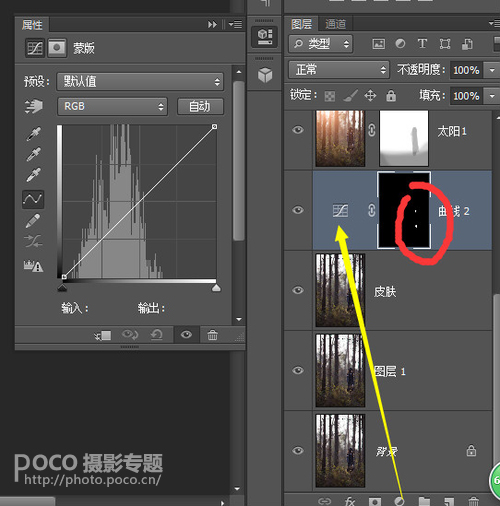Click the 自动 auto button
The image size is (500, 506).
point(200,107)
